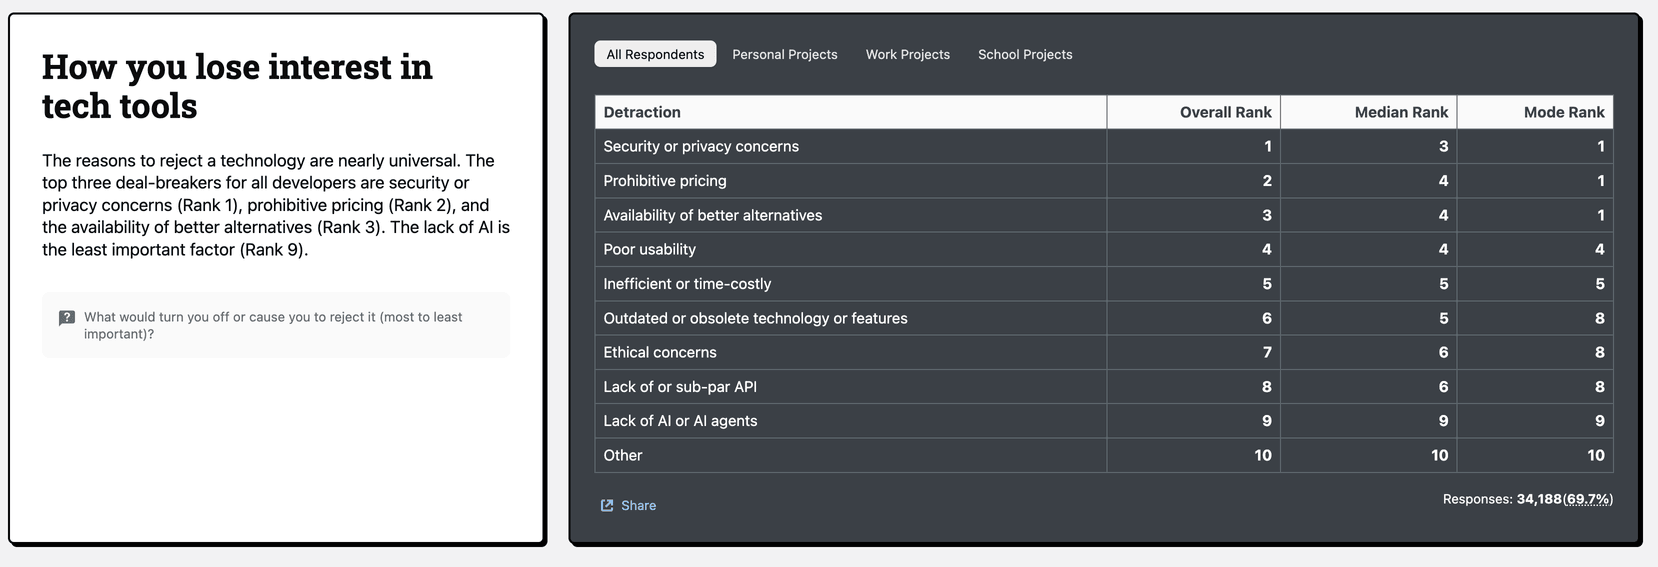
Task: Show the School Projects tab
Action: [1025, 54]
